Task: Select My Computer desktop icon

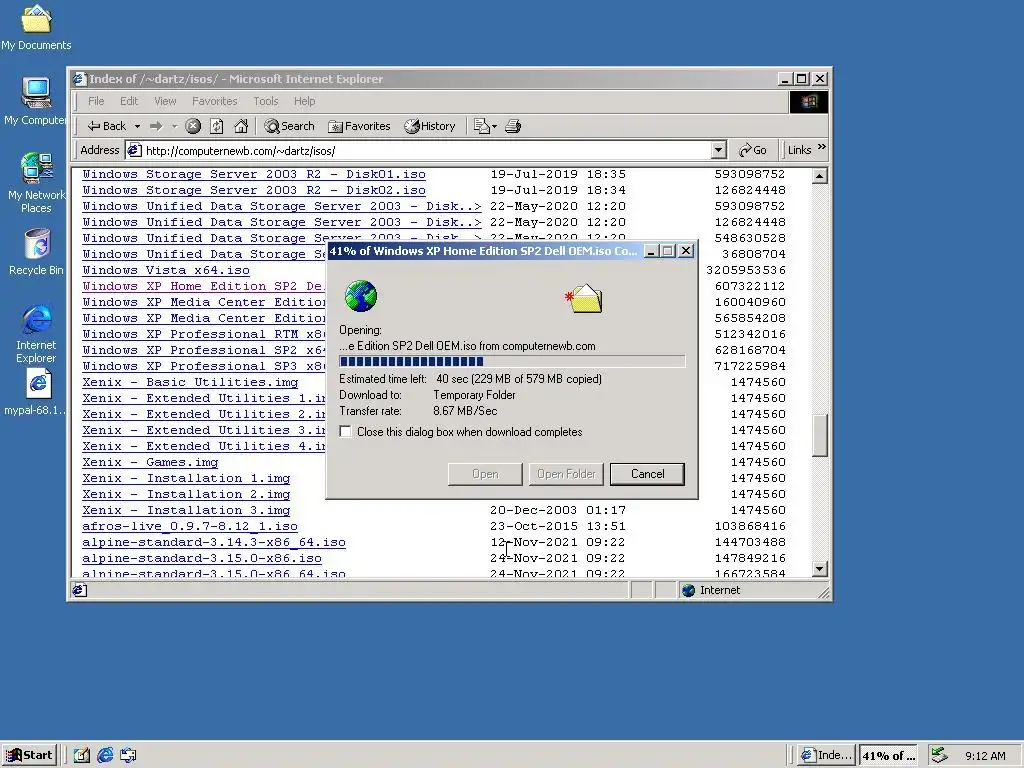Action: tap(36, 101)
